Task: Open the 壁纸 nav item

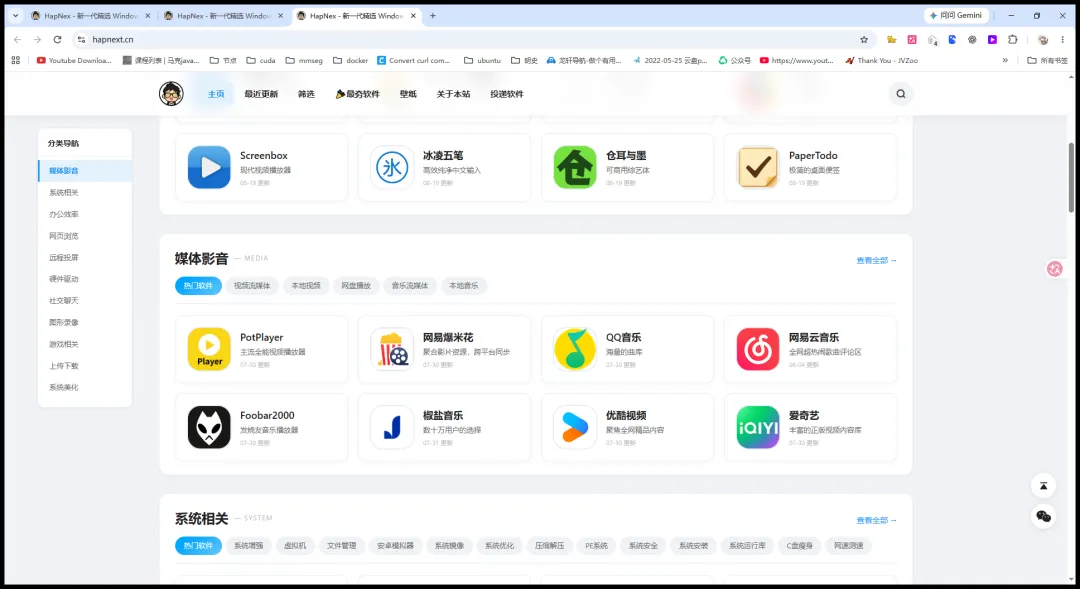Action: (x=408, y=94)
